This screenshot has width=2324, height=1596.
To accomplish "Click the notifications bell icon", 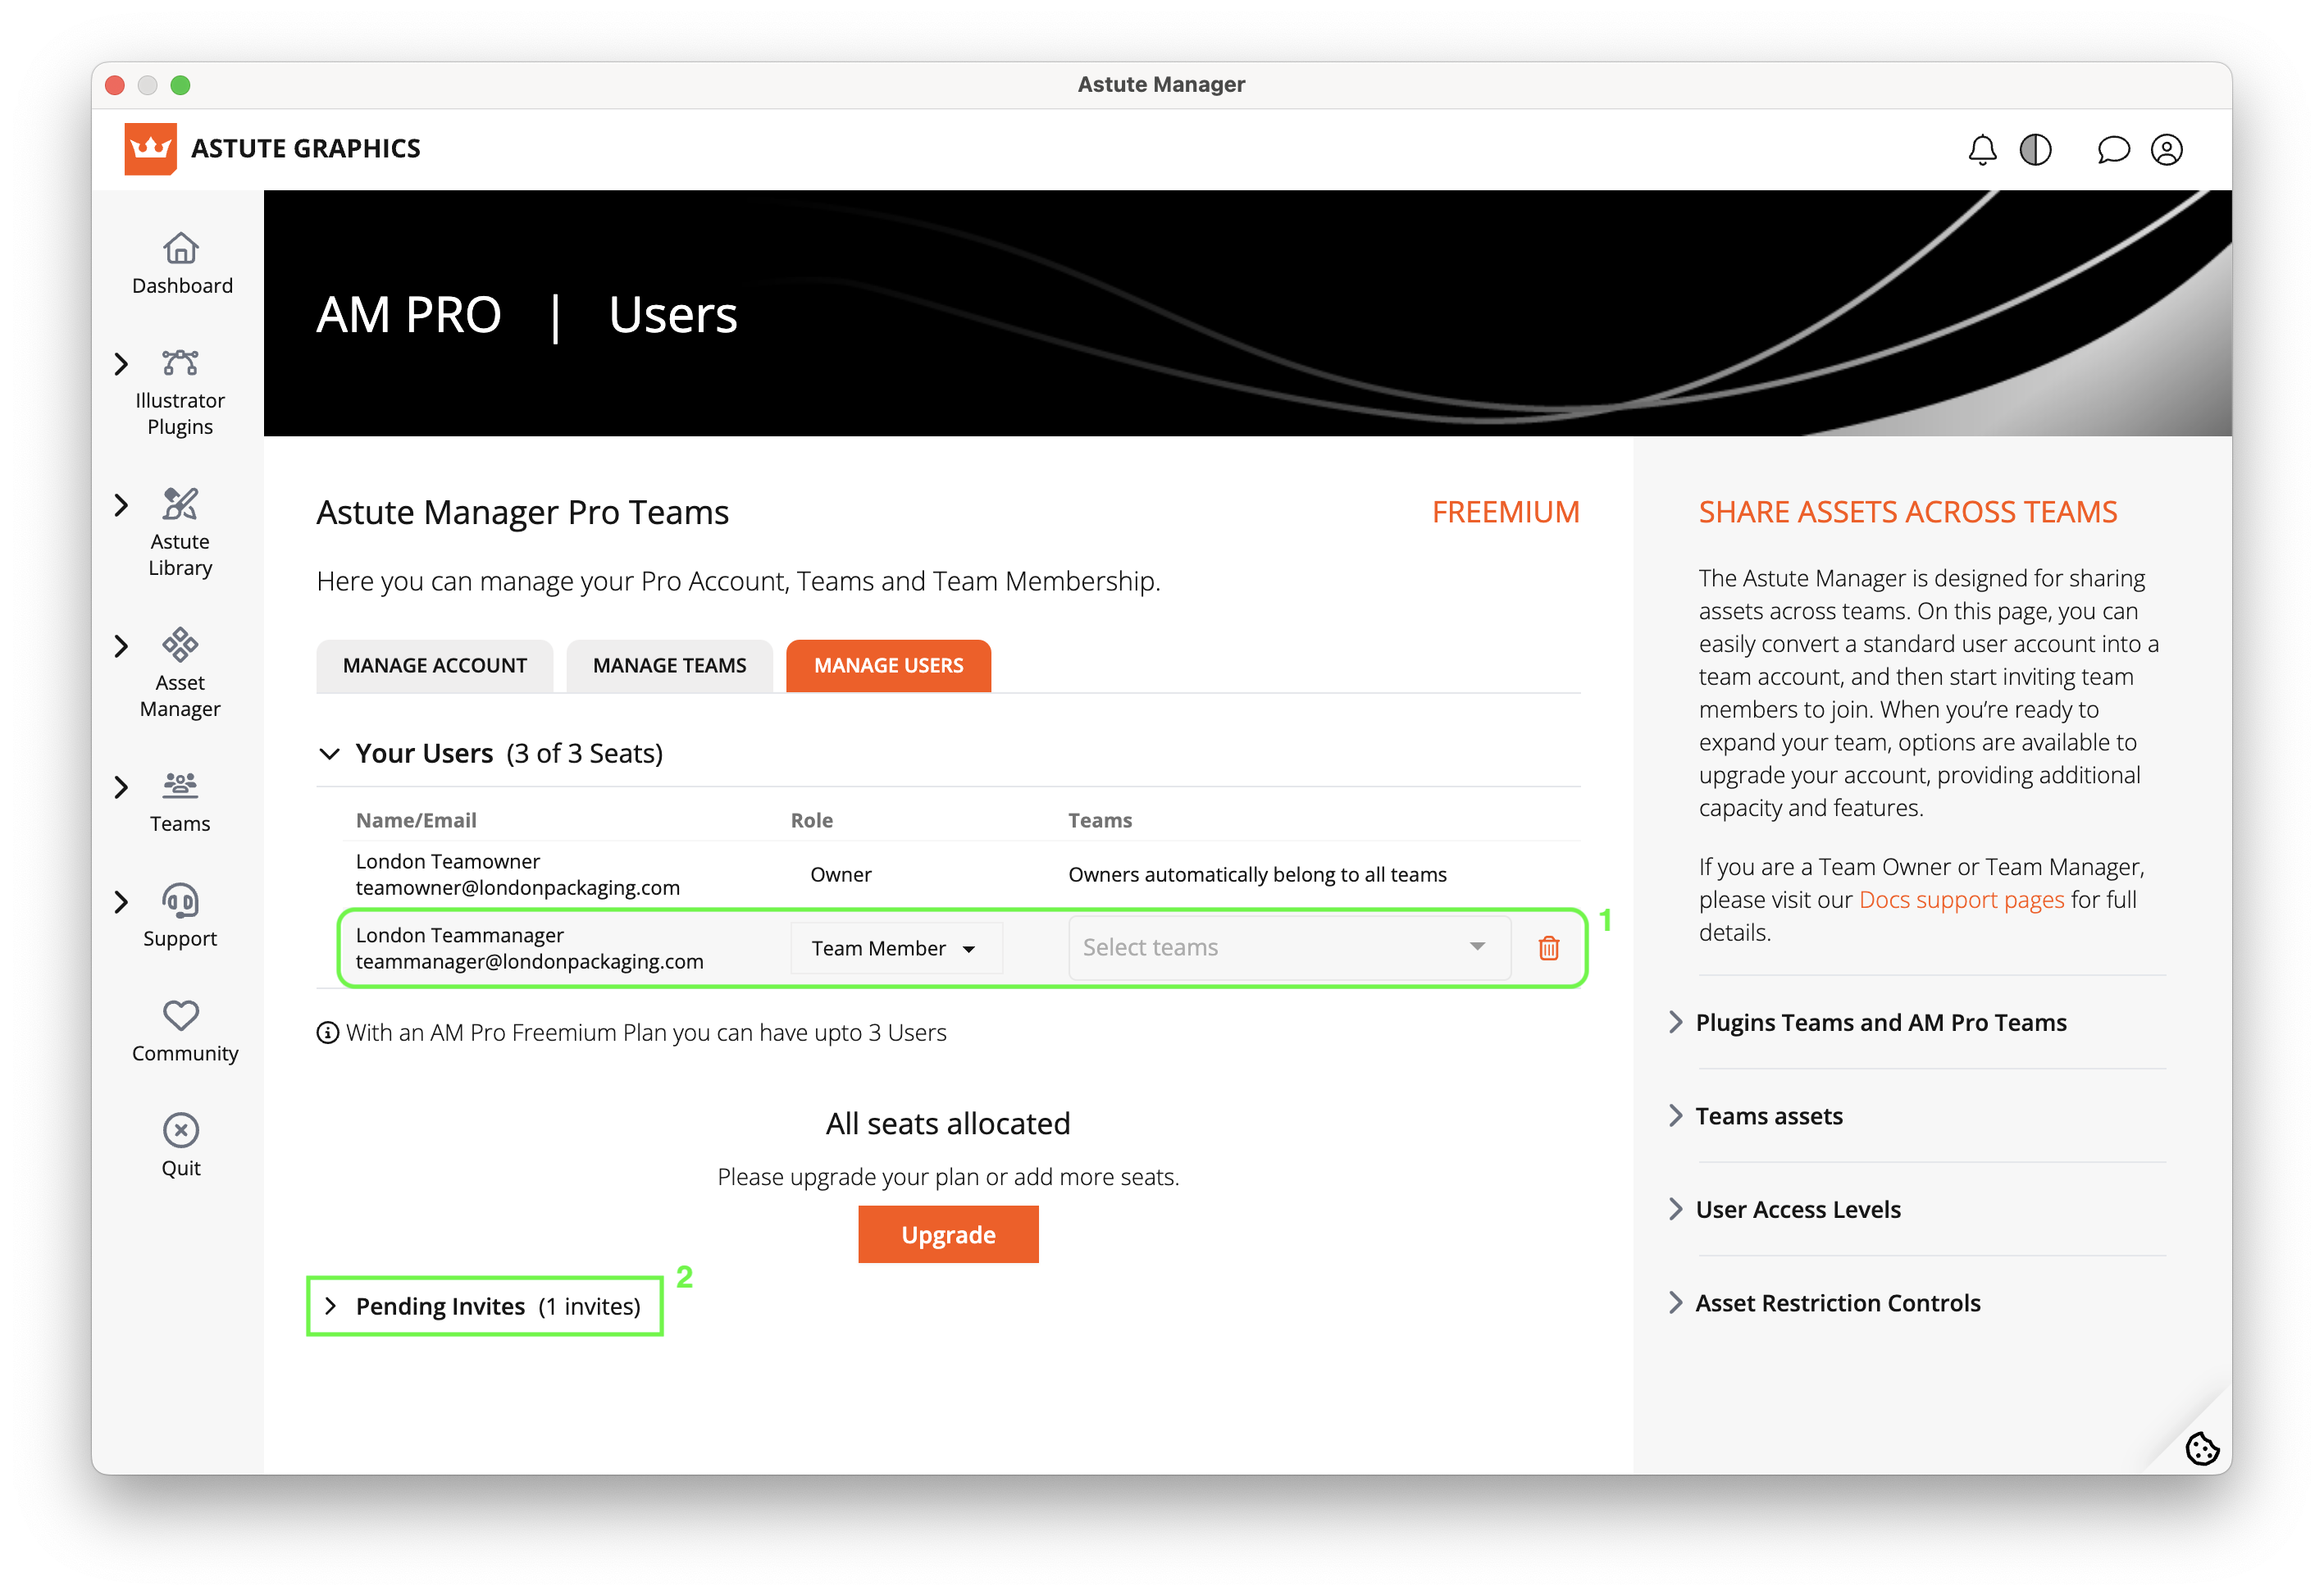I will (1982, 150).
